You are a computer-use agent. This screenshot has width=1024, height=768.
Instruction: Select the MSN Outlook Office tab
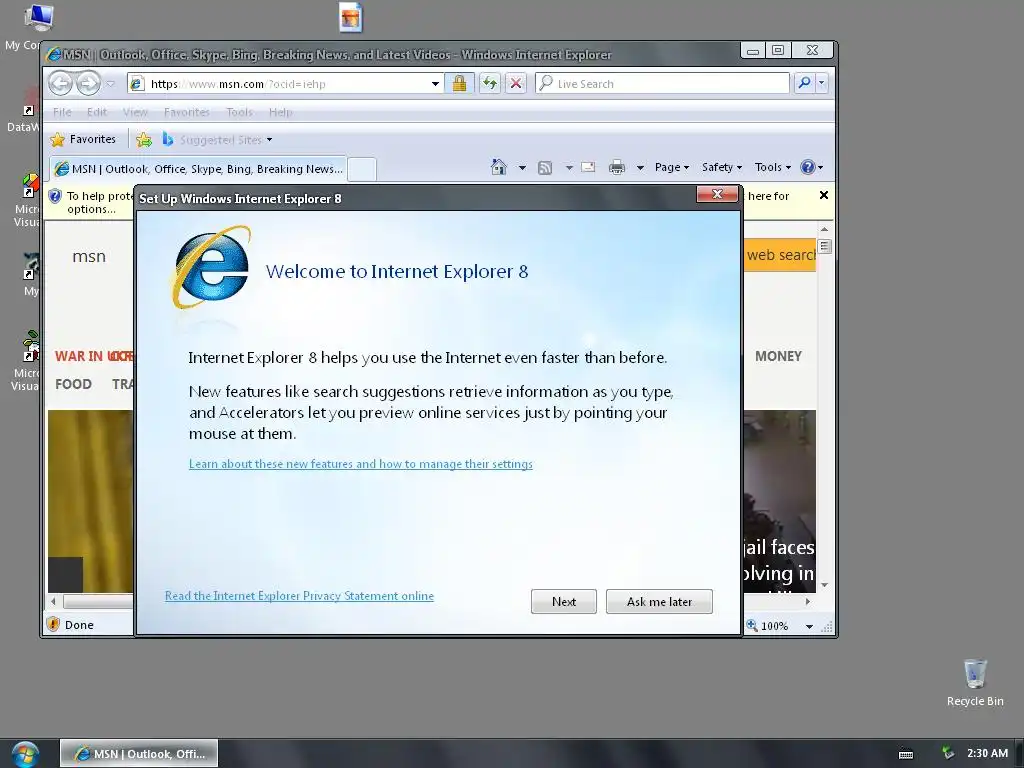(198, 169)
